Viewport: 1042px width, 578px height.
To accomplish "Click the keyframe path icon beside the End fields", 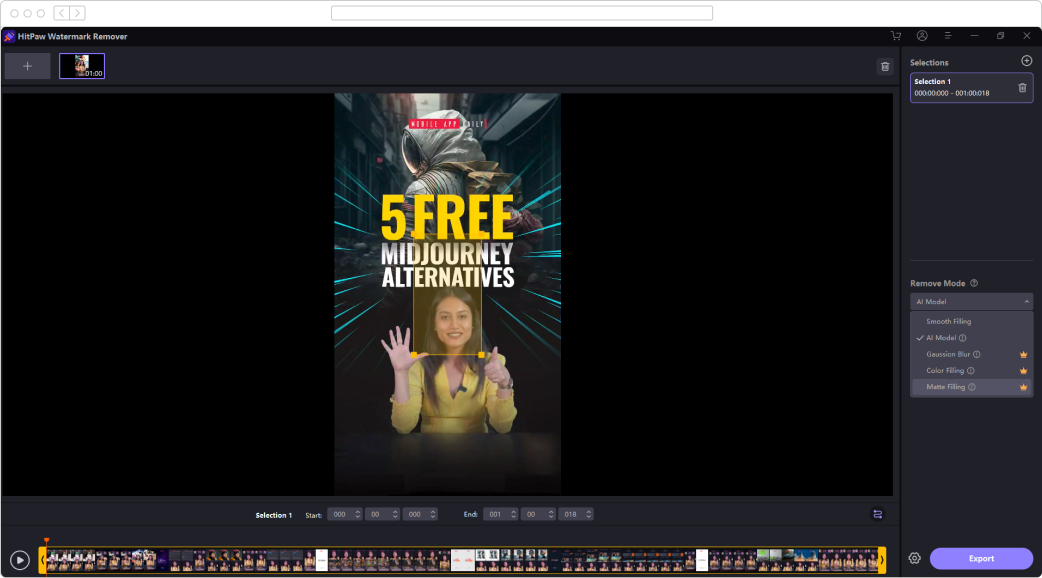I will click(877, 513).
